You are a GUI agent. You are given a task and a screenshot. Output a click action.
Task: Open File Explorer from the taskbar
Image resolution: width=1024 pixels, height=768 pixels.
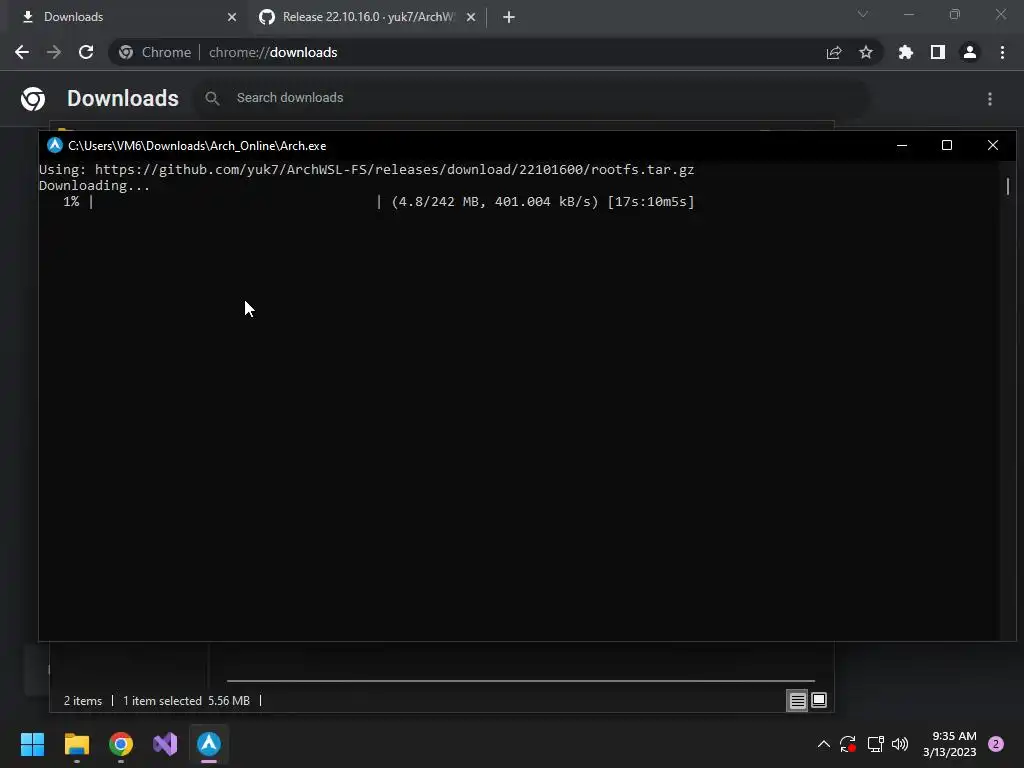[x=77, y=744]
